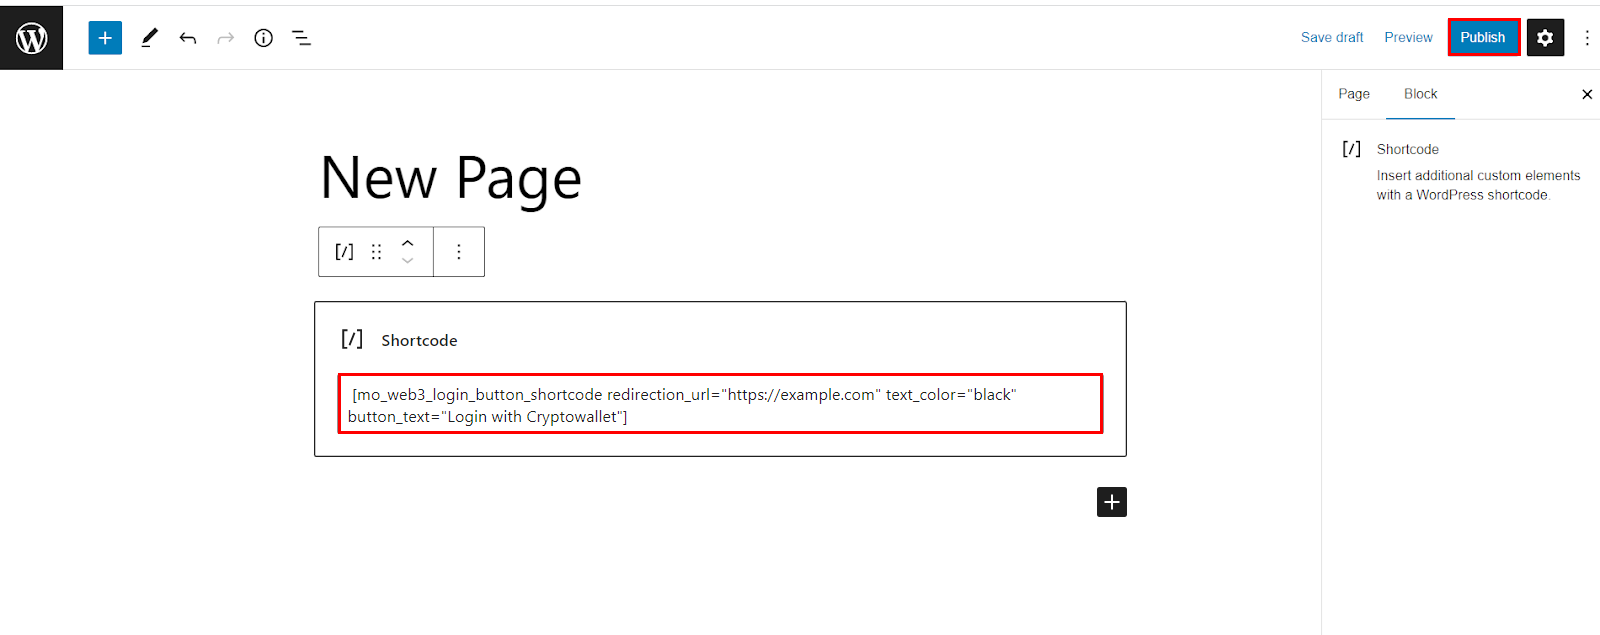
Task: Open the block inserter plus button
Action: tap(105, 38)
